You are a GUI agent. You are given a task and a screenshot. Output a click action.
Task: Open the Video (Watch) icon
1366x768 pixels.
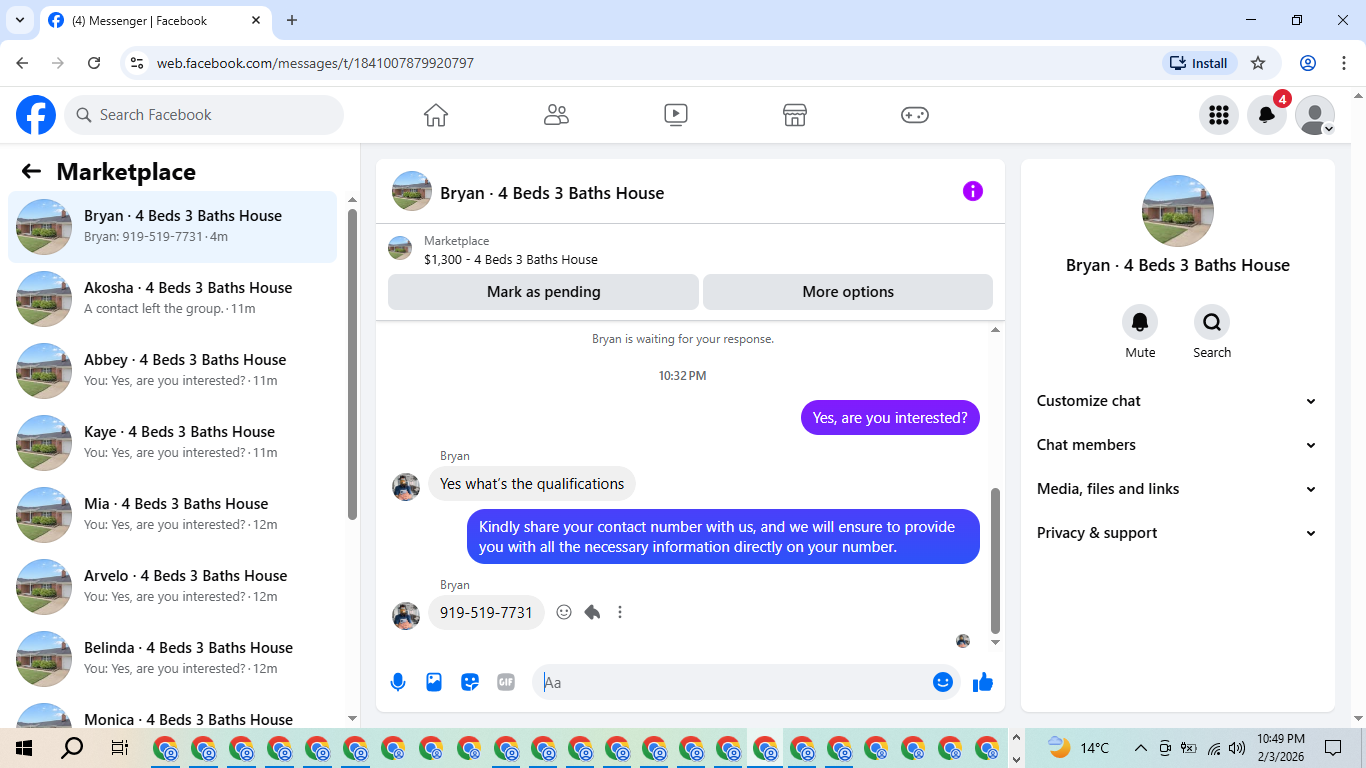pos(676,115)
